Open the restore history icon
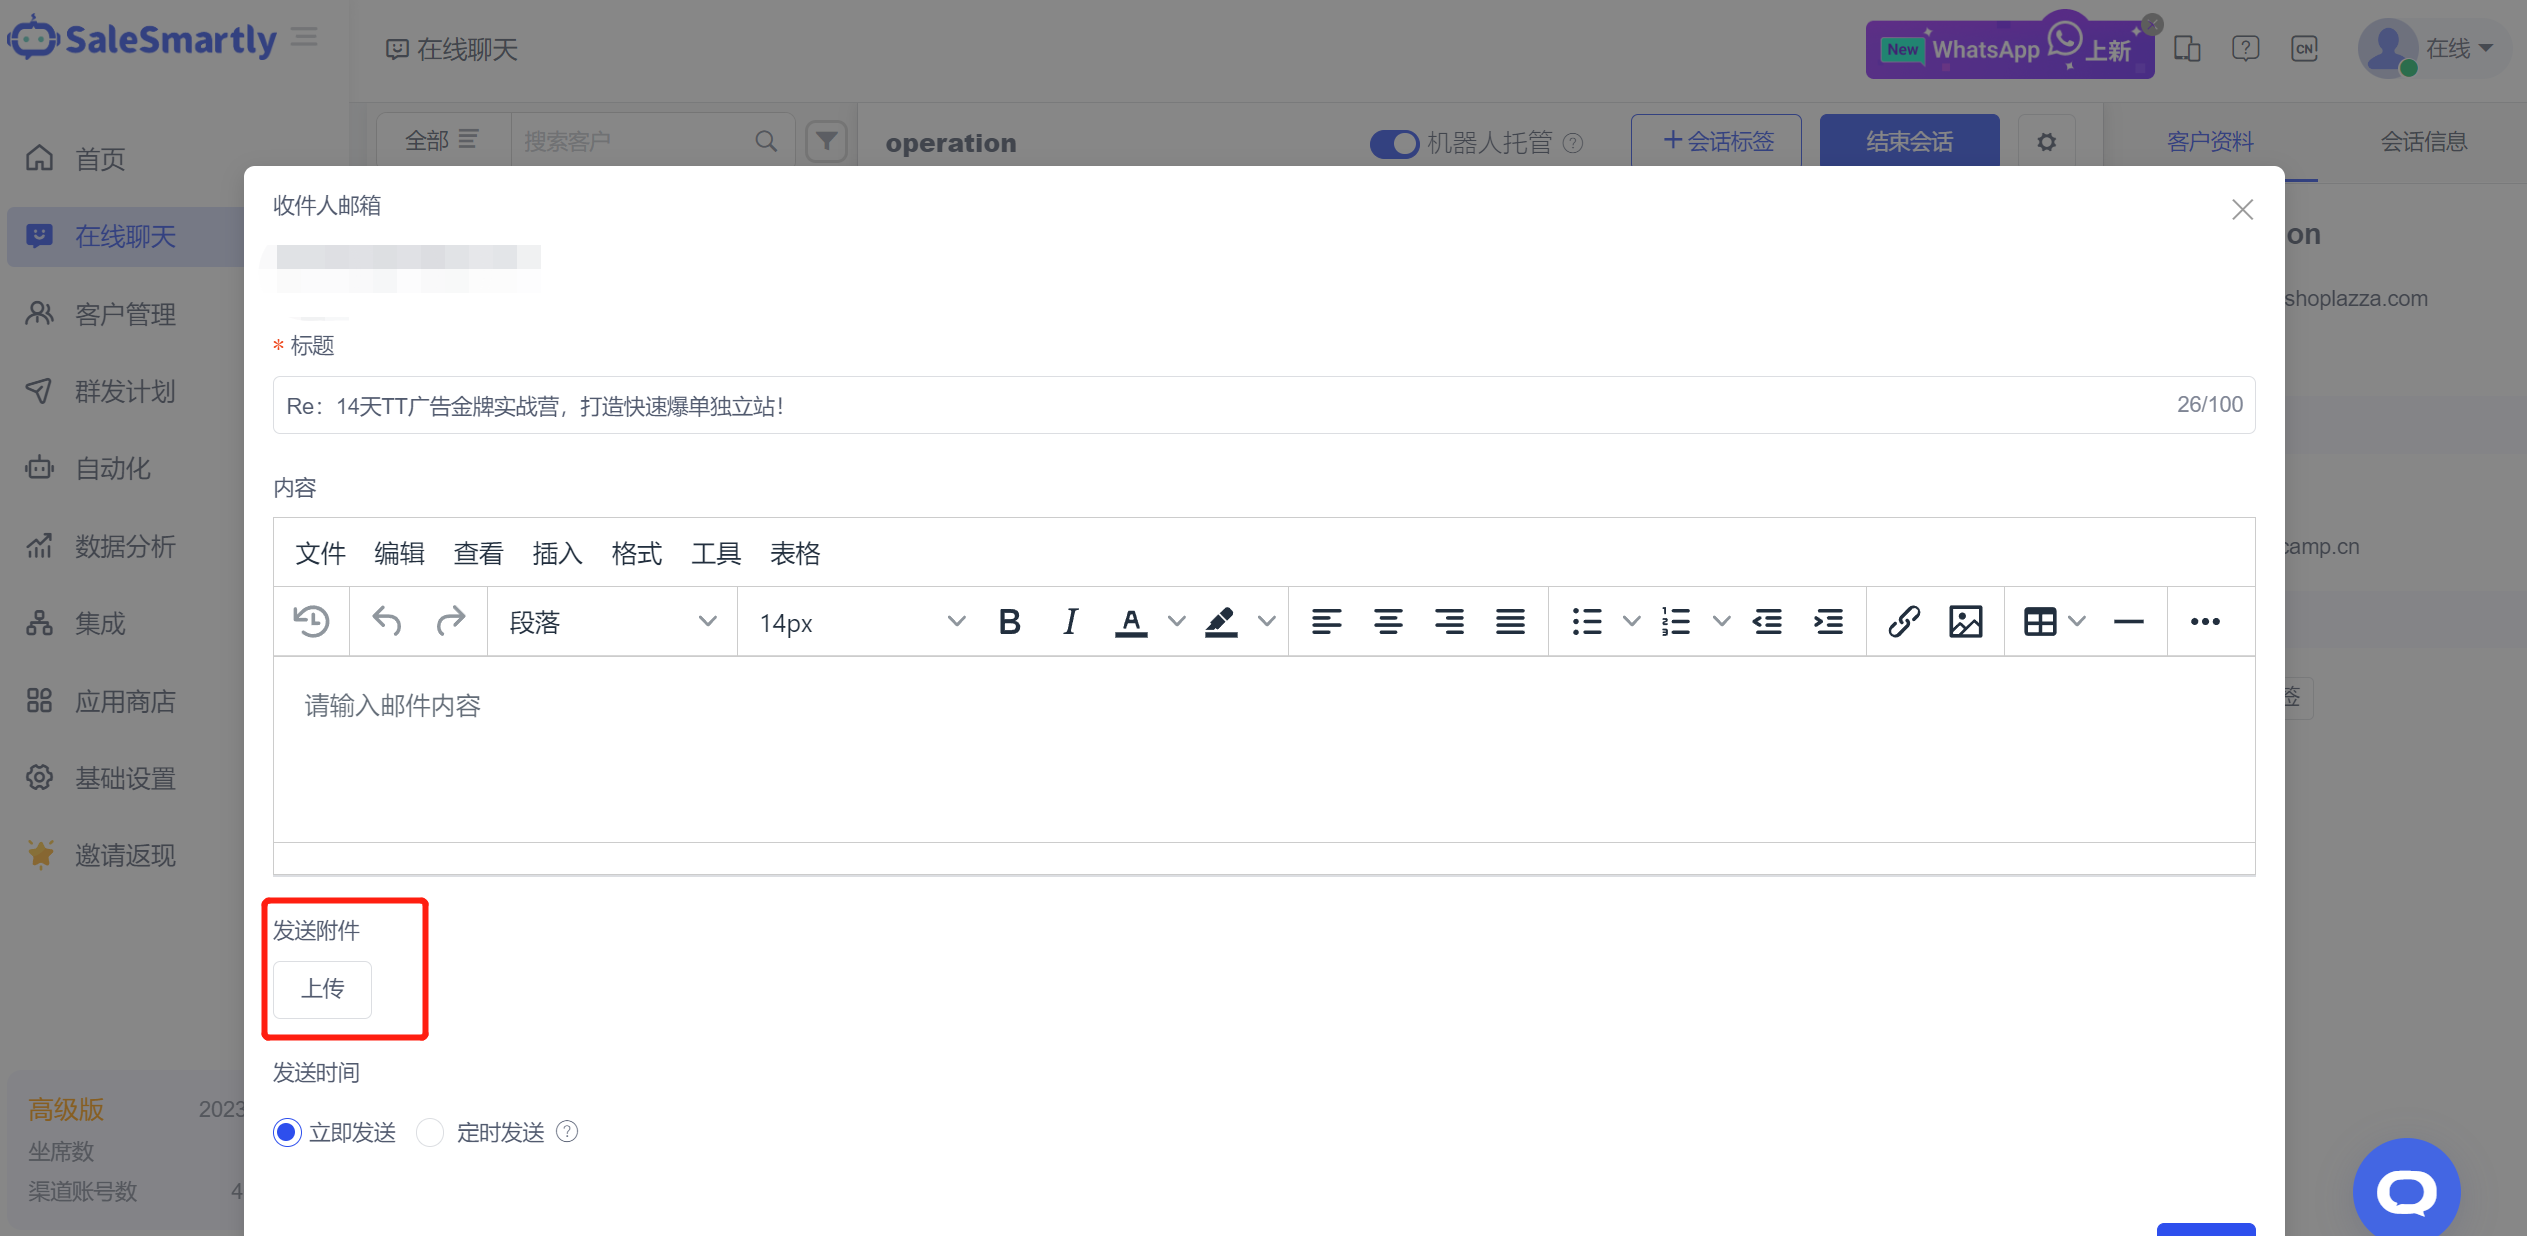The width and height of the screenshot is (2527, 1236). [x=311, y=622]
